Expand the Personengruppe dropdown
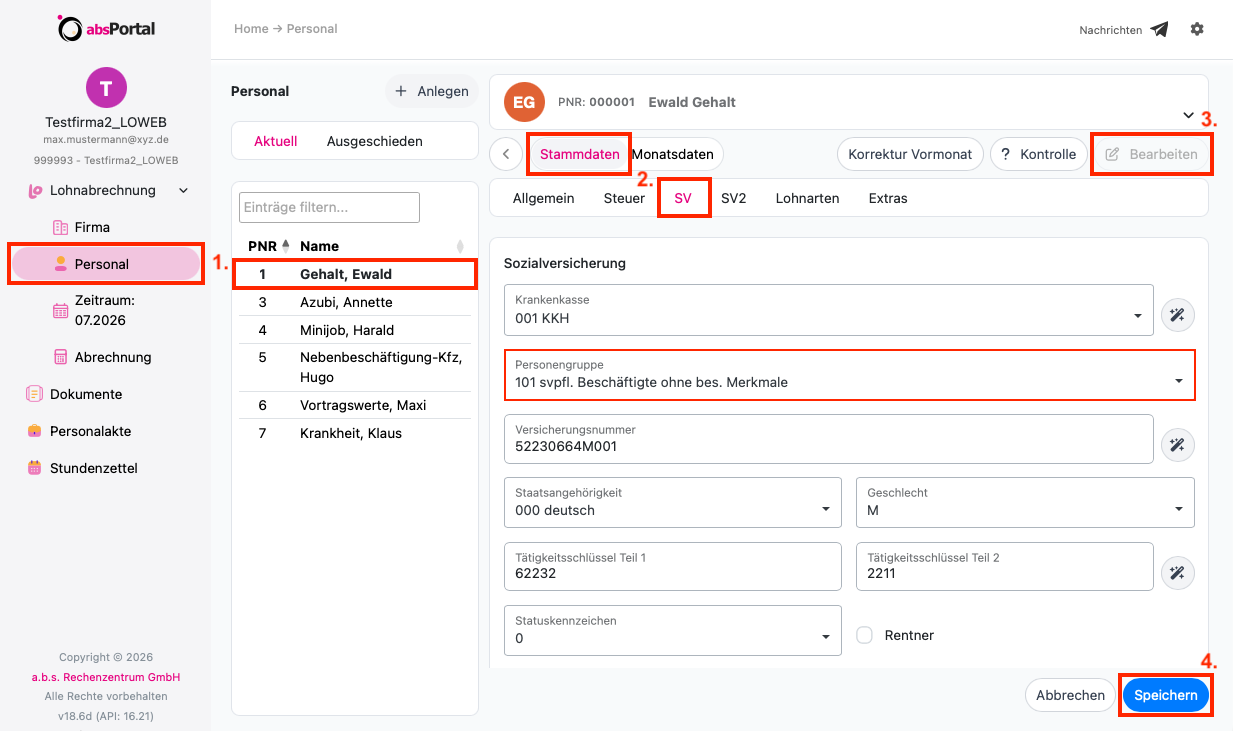 849,374
